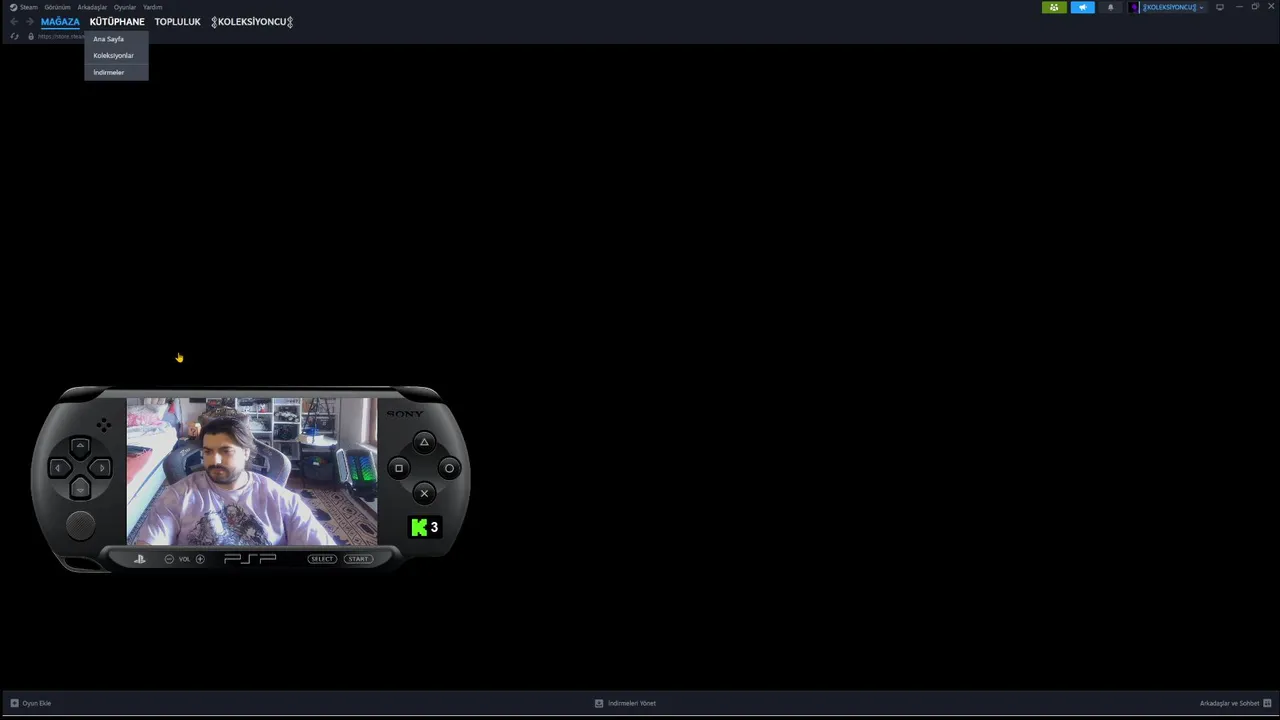1280x720 pixels.
Task: Open the Arkadaşlar menu
Action: coord(92,7)
